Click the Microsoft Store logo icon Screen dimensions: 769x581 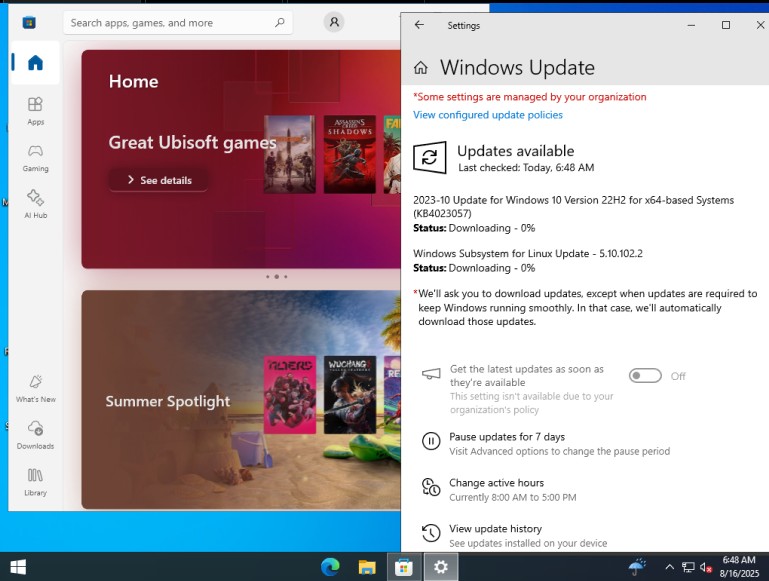pyautogui.click(x=29, y=23)
